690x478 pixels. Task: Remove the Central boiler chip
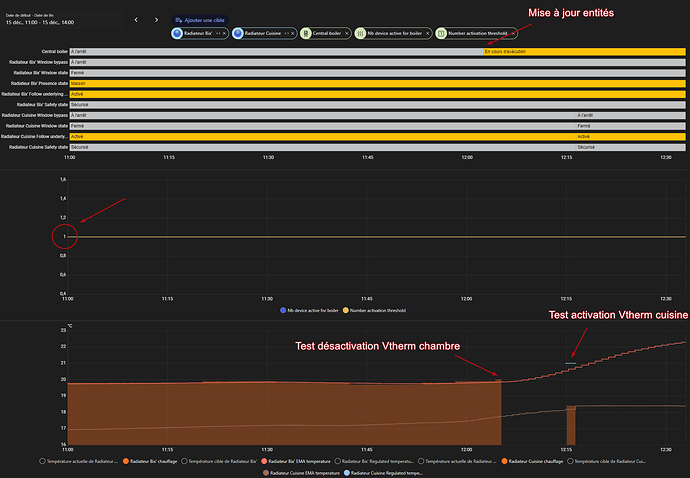[347, 33]
